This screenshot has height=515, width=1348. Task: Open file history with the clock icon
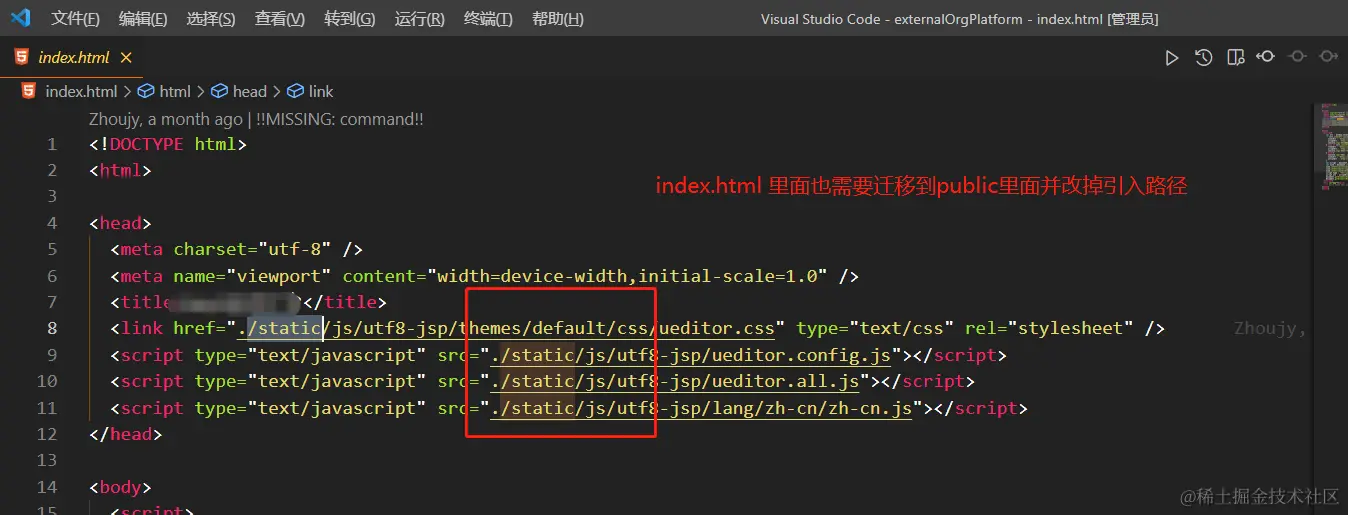(x=1204, y=58)
